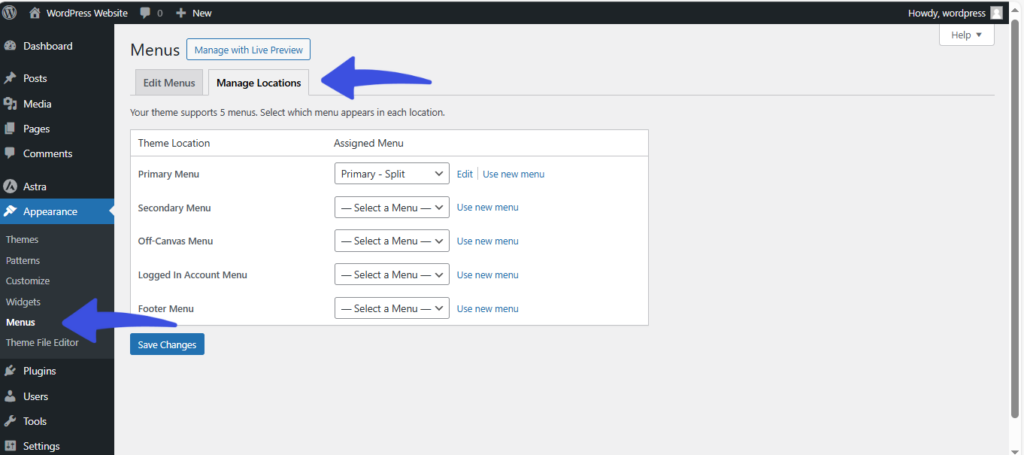Click the Dashboard gauge icon

tap(10, 46)
